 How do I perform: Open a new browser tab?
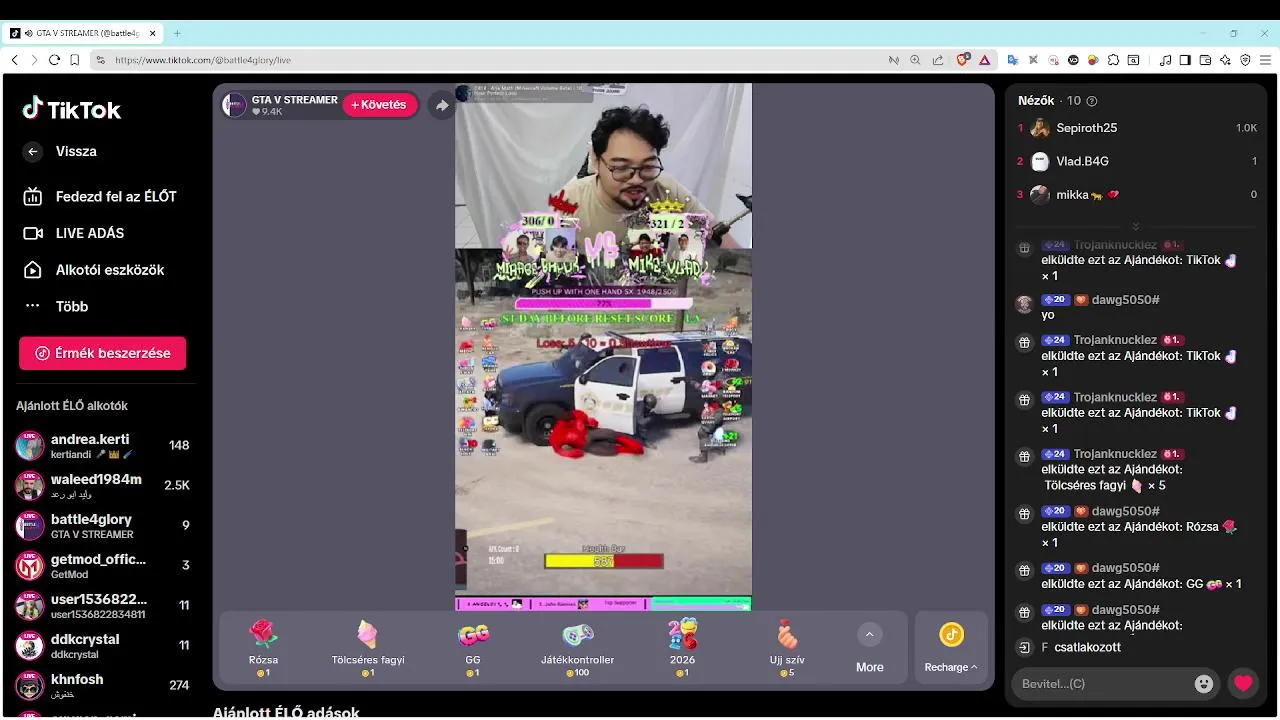[x=177, y=33]
